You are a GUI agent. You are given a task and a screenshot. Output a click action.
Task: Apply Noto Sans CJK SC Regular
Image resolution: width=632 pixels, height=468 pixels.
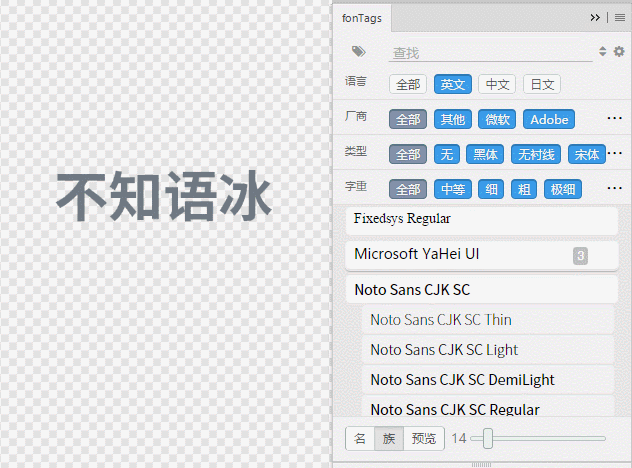[488, 407]
